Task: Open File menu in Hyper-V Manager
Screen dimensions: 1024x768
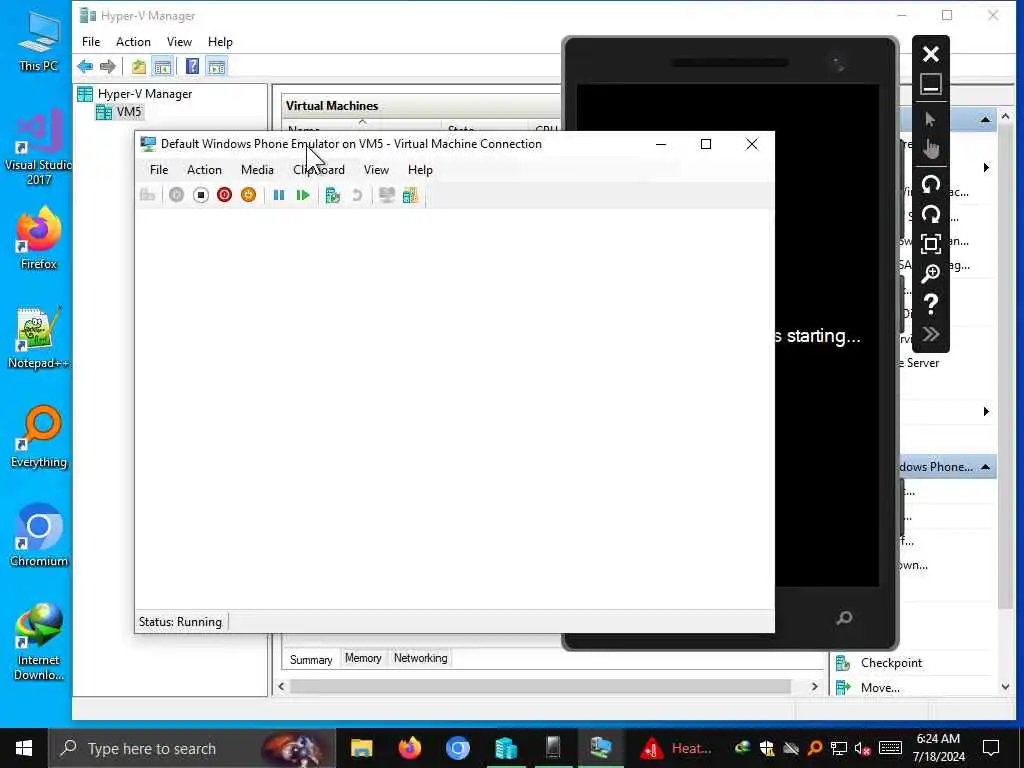Action: [x=91, y=42]
